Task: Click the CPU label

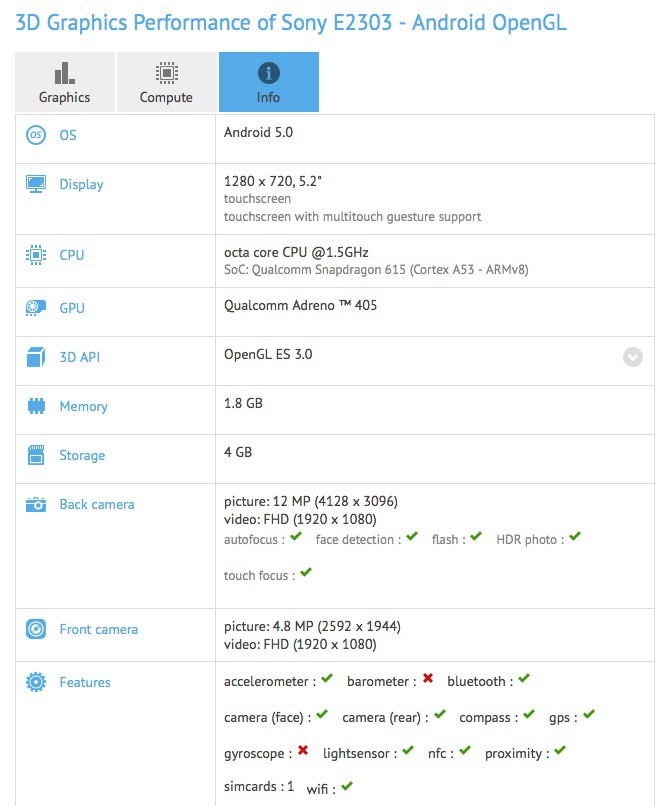Action: click(x=72, y=255)
